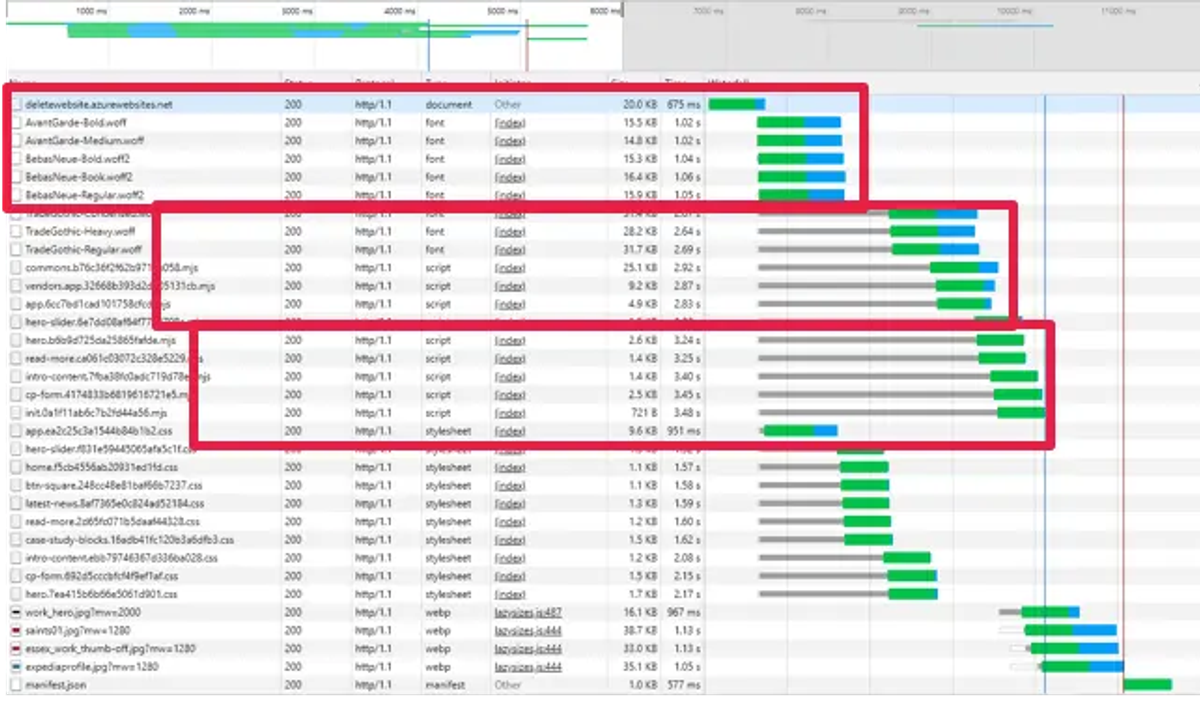Open BebasNeue-Bold.woff2 request details

[78, 159]
